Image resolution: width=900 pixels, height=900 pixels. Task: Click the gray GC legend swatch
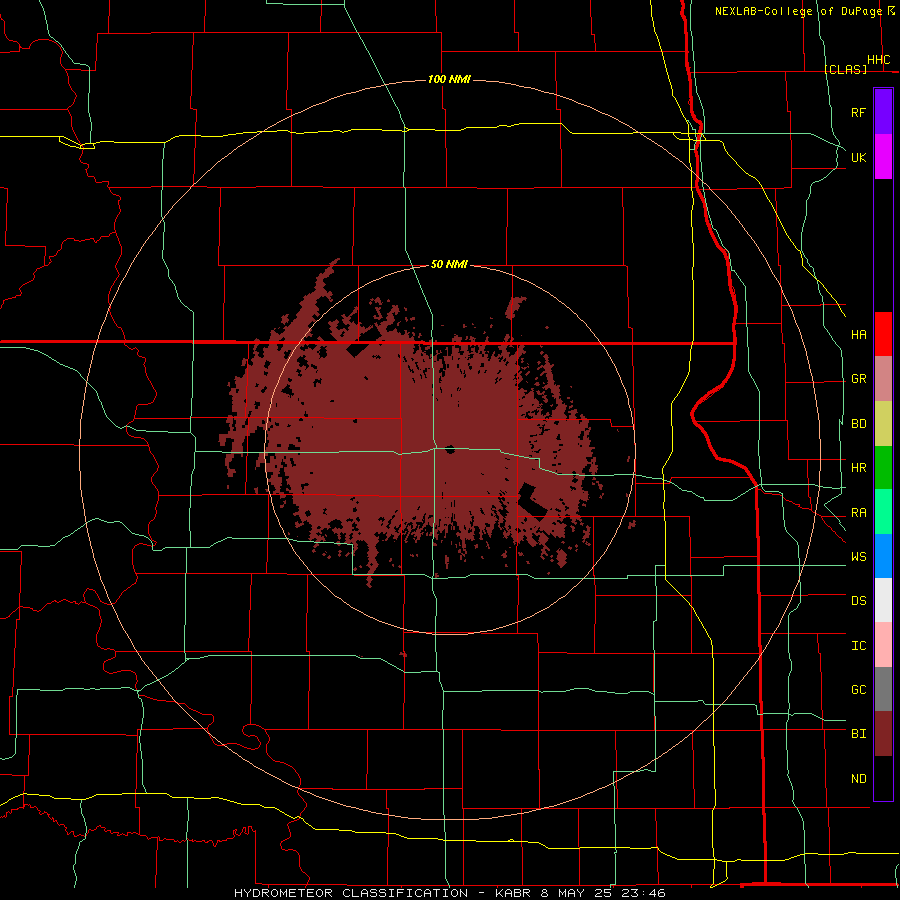pos(883,689)
